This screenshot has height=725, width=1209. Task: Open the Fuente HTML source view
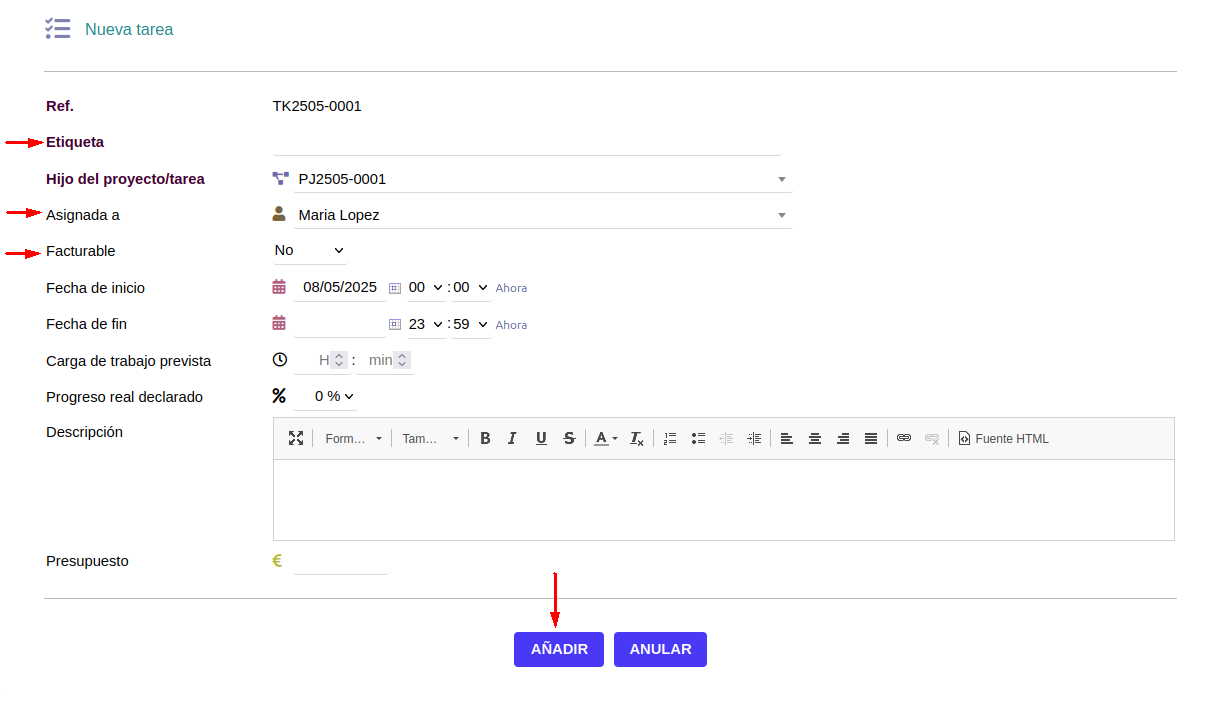pos(1003,438)
